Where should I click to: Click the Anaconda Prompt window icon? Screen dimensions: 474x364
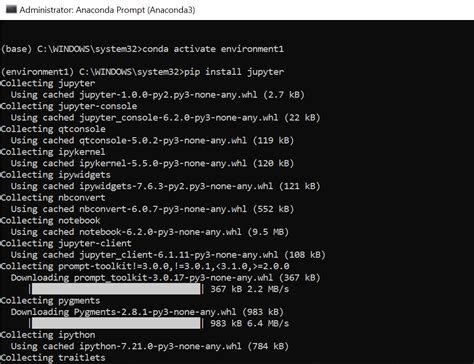11,9
